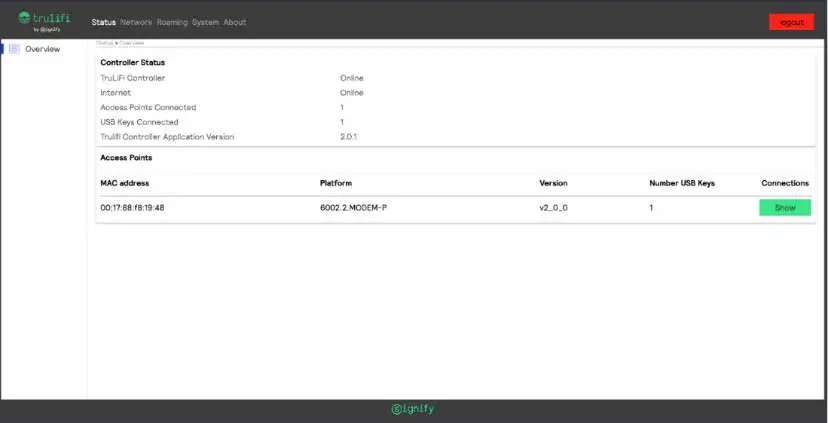The height and width of the screenshot is (423, 828).
Task: Open the About menu
Action: tap(235, 22)
